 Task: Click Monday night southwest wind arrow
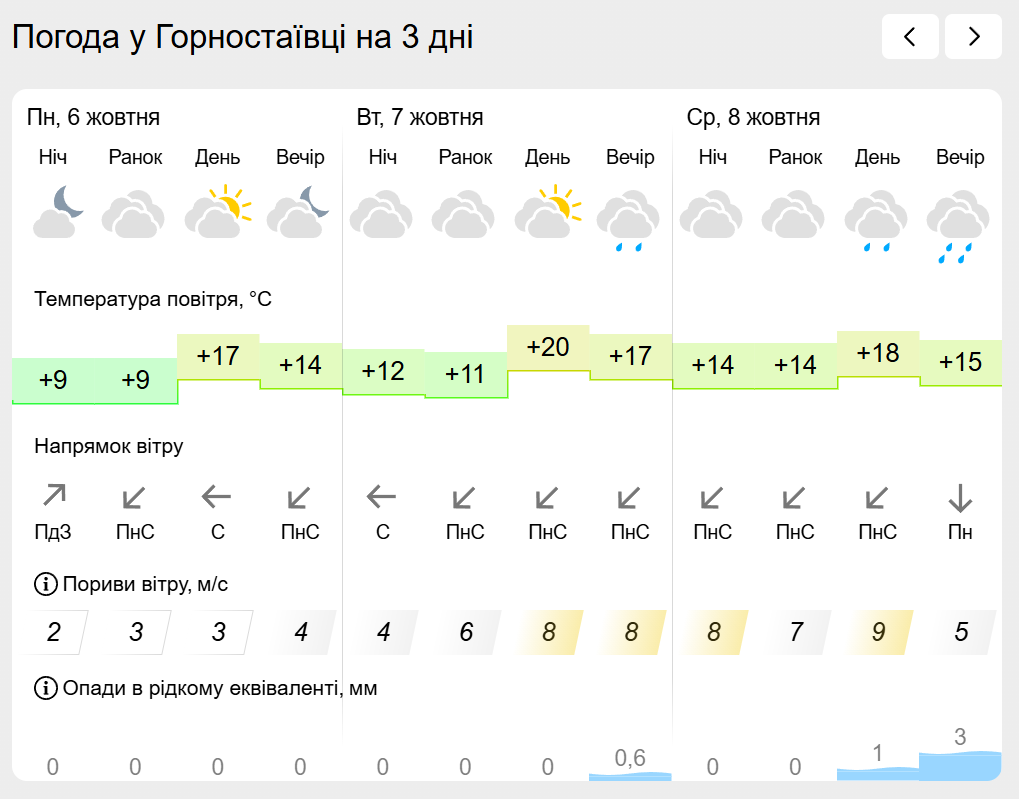(54, 496)
